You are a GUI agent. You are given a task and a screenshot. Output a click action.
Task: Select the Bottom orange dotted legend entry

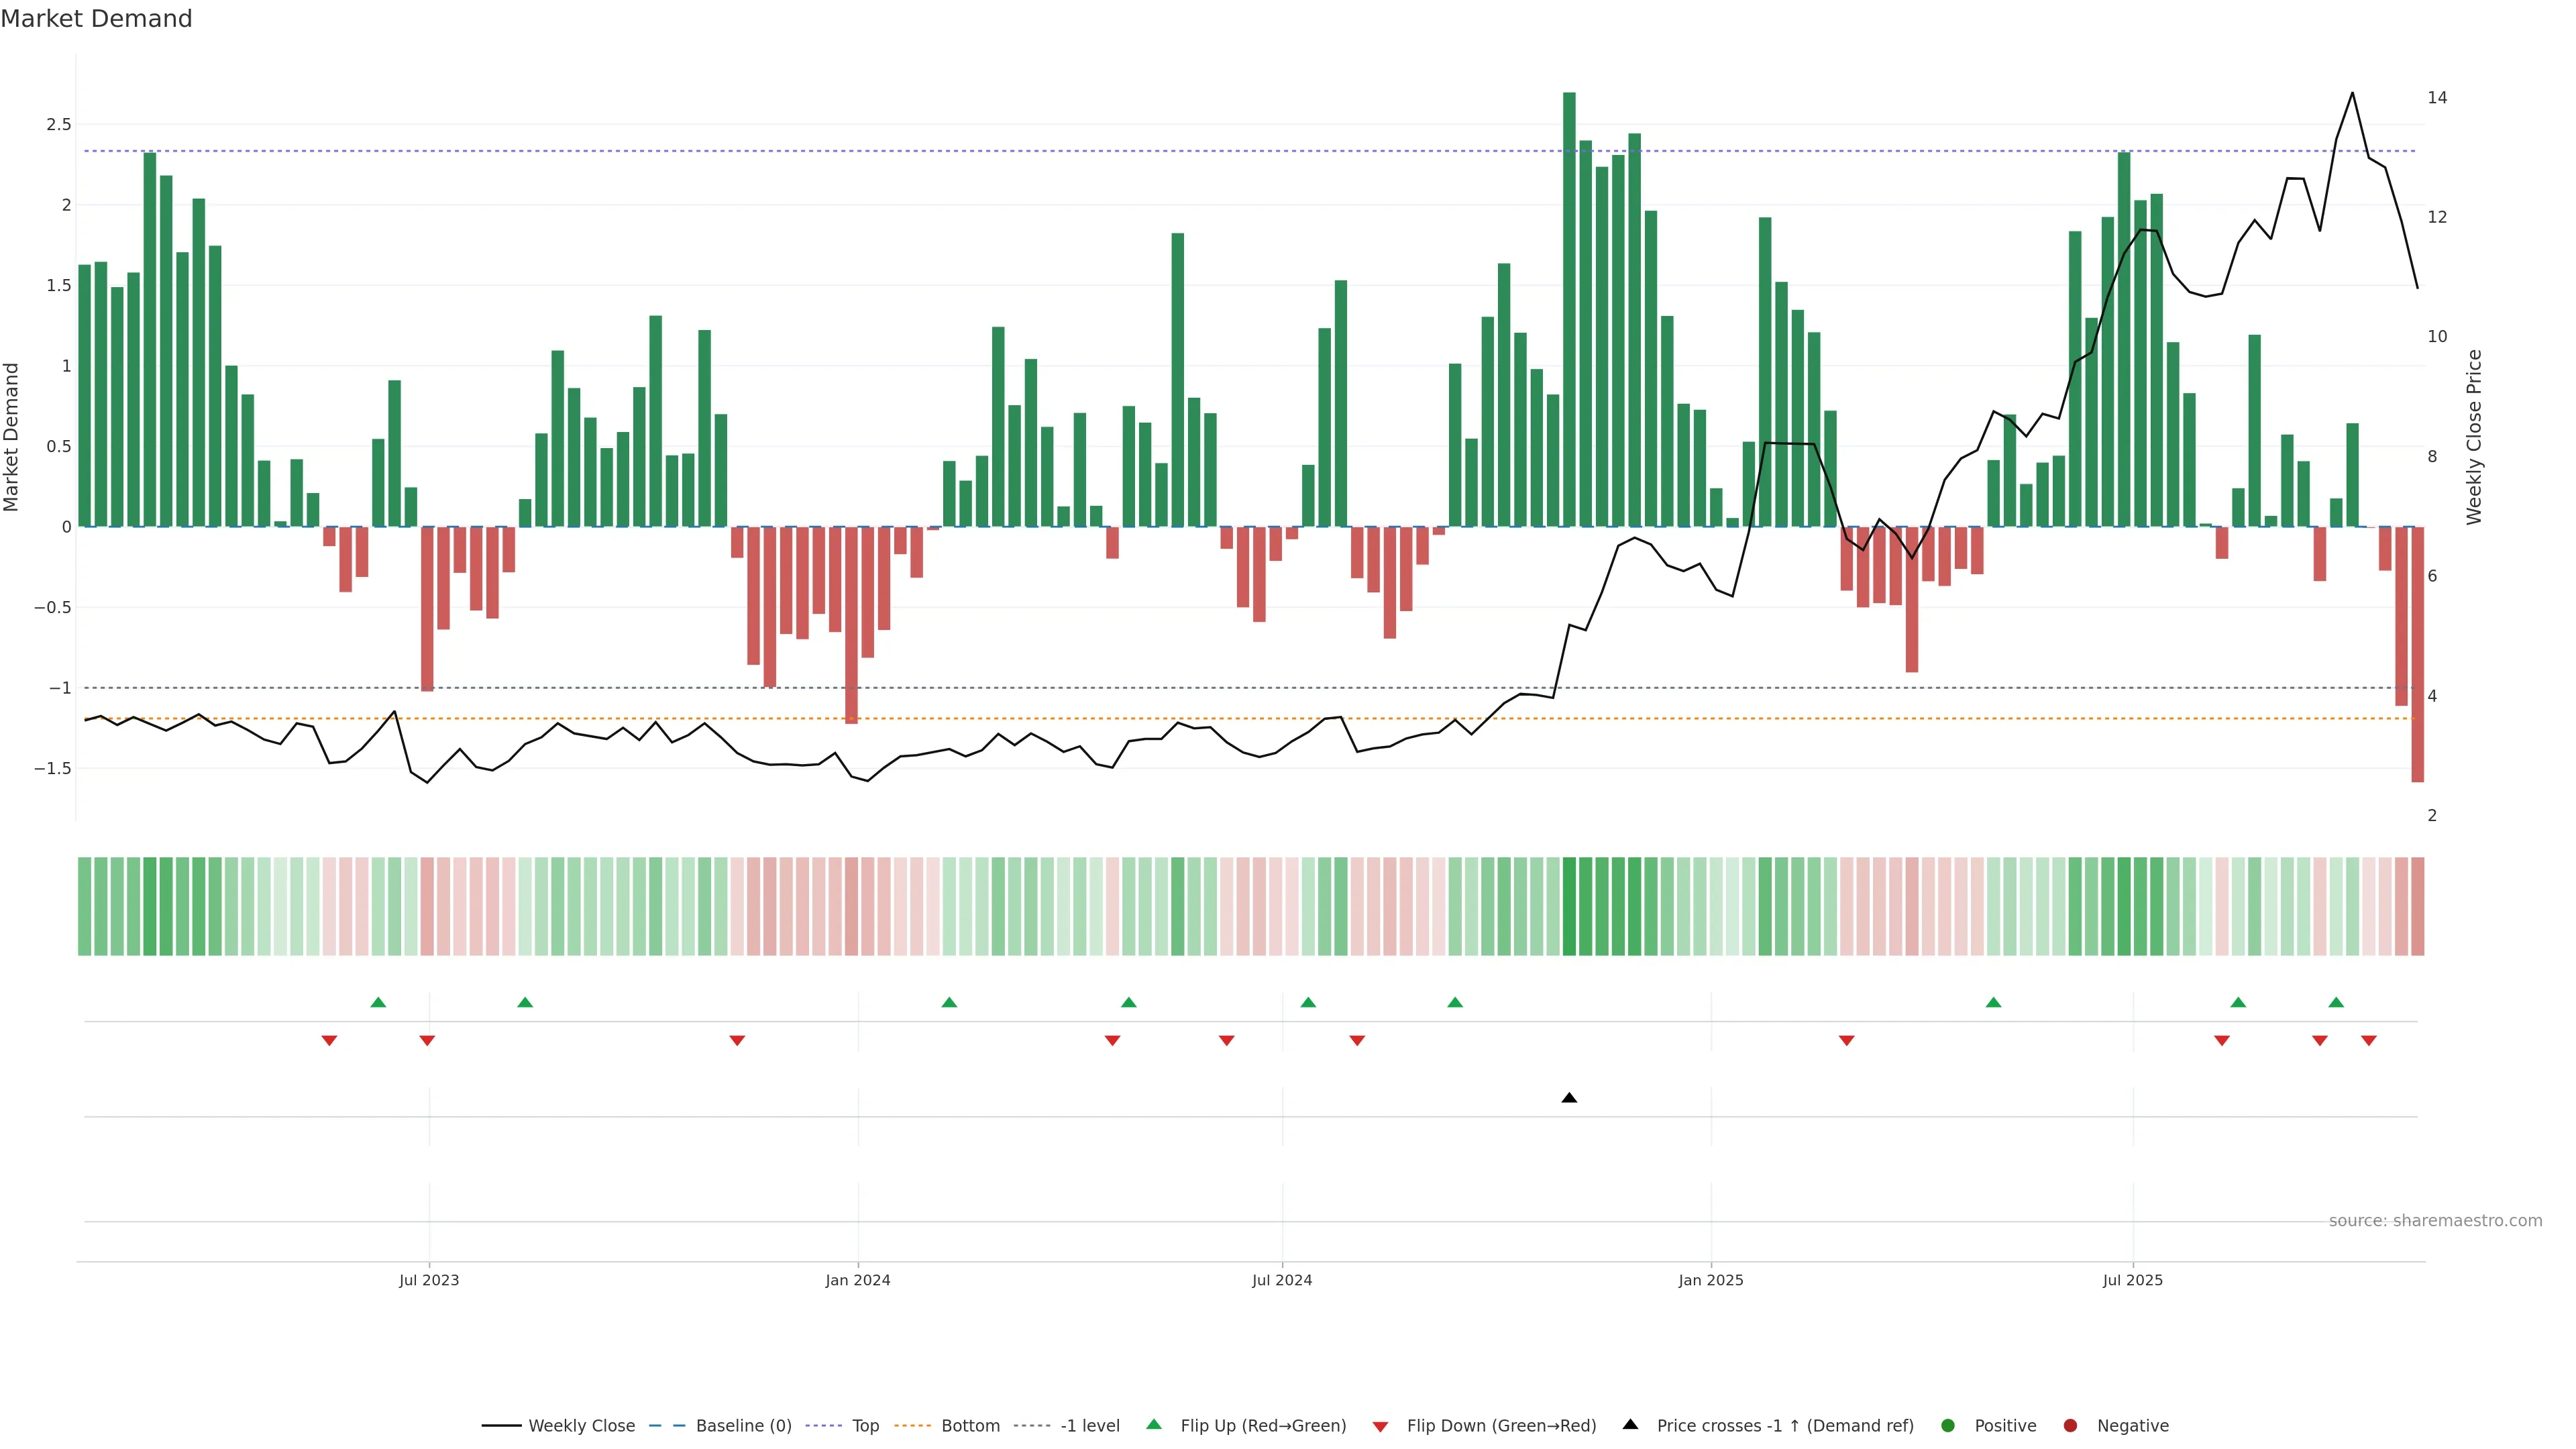[969, 1426]
